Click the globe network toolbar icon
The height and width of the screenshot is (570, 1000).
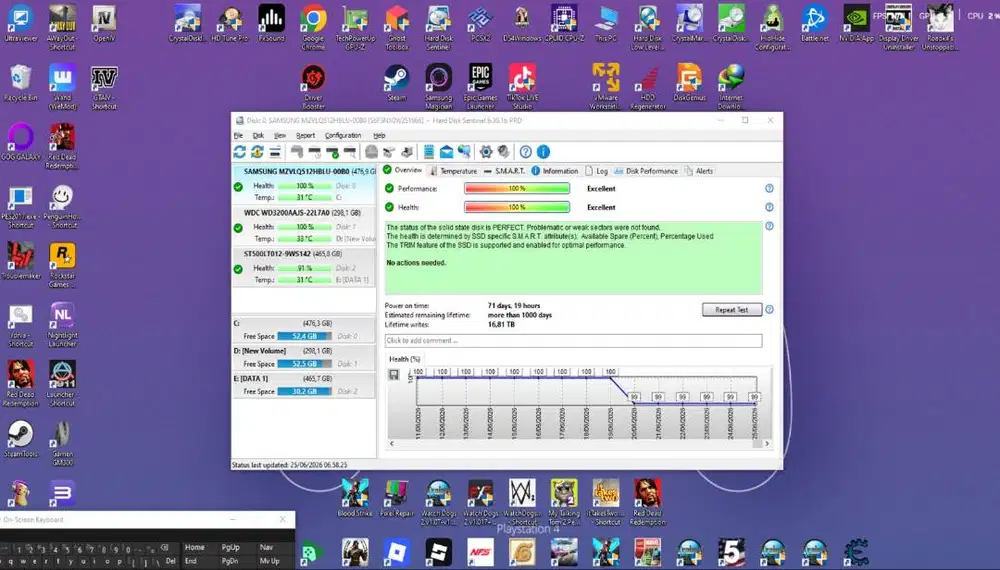click(464, 152)
